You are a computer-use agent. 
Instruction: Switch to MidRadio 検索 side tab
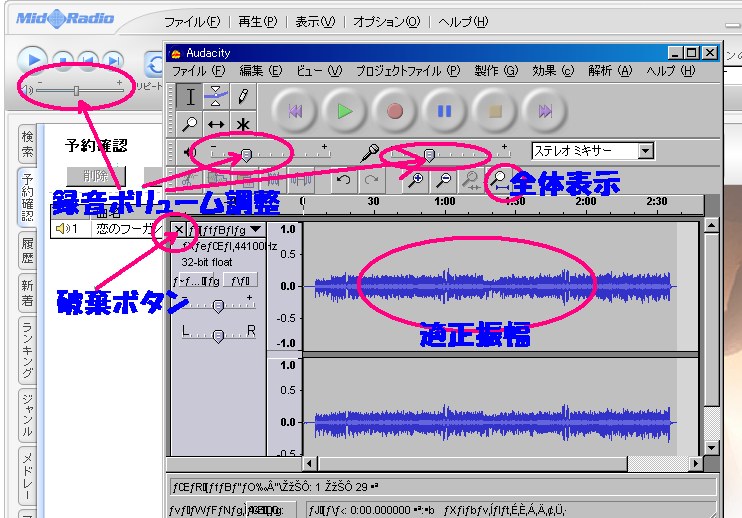(27, 144)
